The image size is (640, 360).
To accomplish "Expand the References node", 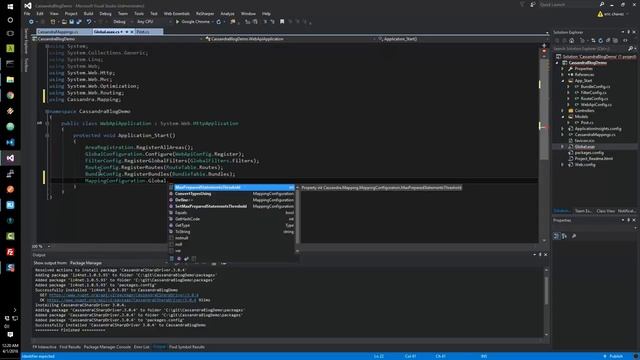I will pyautogui.click(x=563, y=75).
